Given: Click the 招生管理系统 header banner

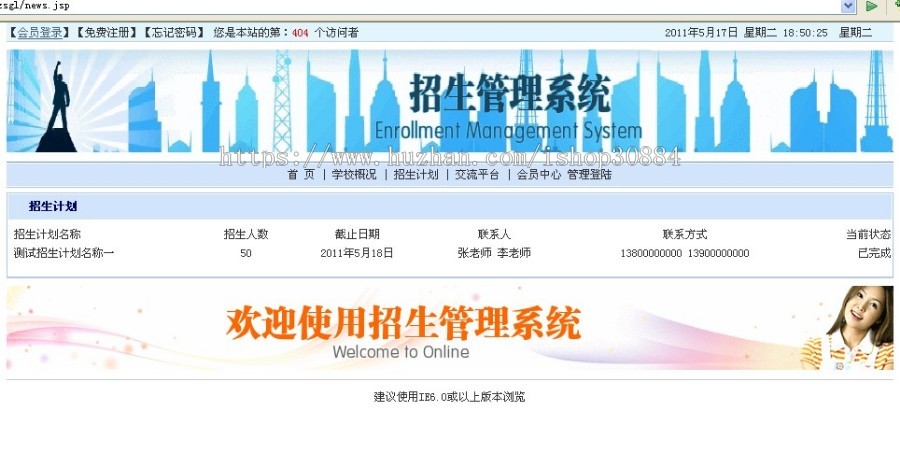Looking at the screenshot, I should click(450, 101).
